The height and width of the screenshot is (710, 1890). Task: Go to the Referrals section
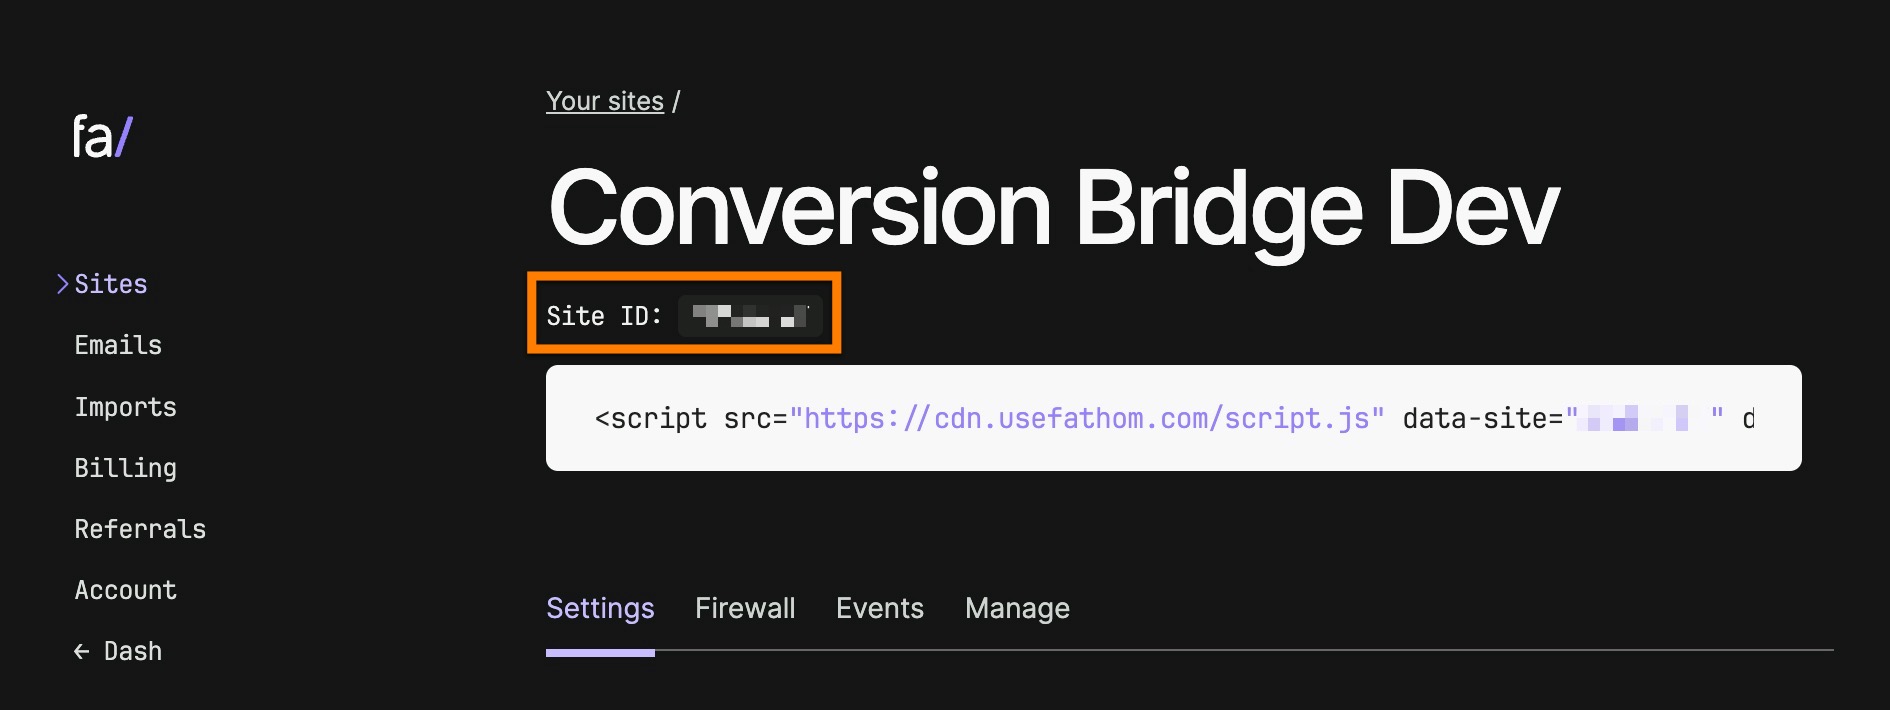pyautogui.click(x=140, y=528)
